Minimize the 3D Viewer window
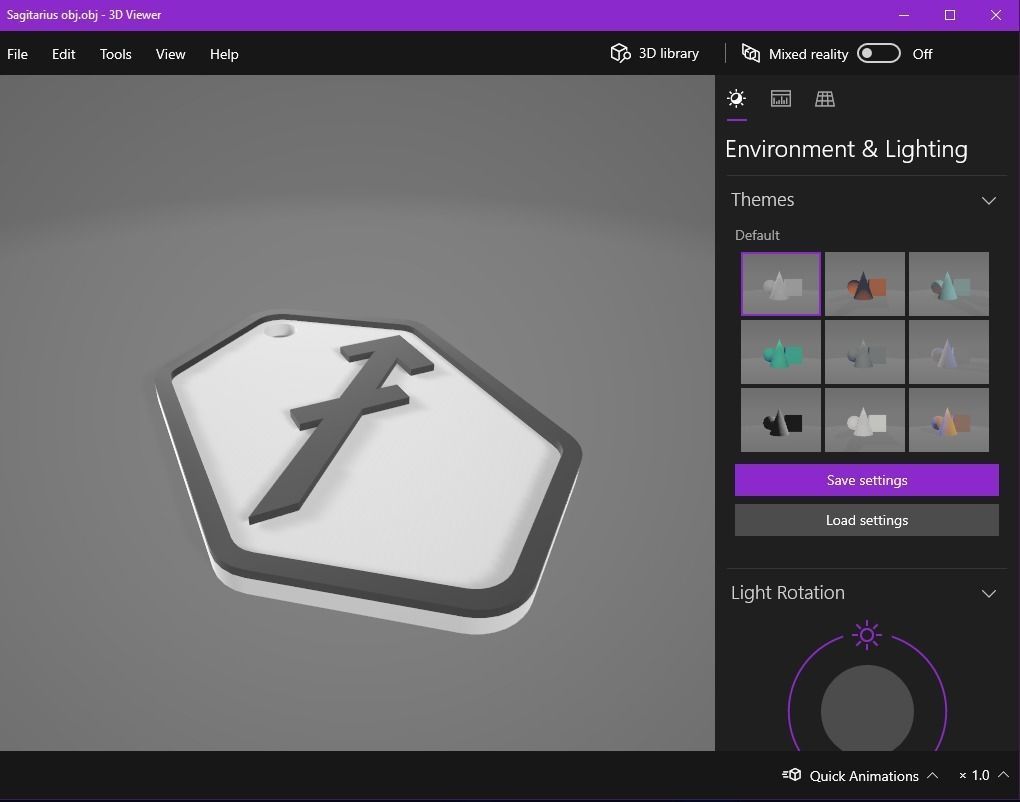Screen dimensions: 1020x802 point(904,15)
